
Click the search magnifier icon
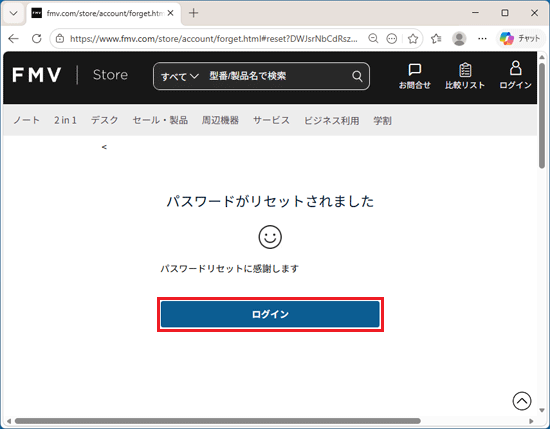coord(357,76)
